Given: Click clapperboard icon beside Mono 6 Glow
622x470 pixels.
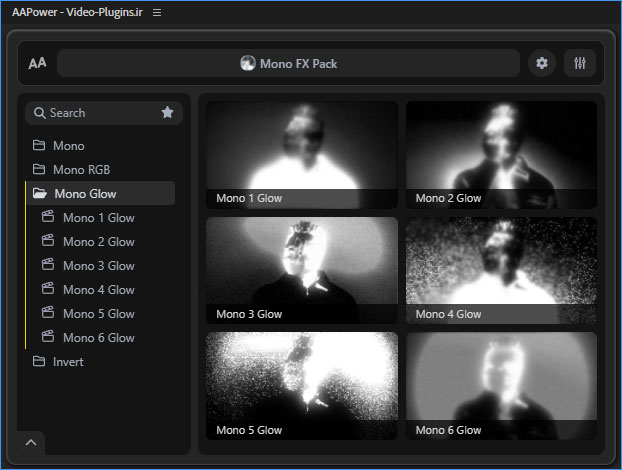Looking at the screenshot, I should coord(48,336).
